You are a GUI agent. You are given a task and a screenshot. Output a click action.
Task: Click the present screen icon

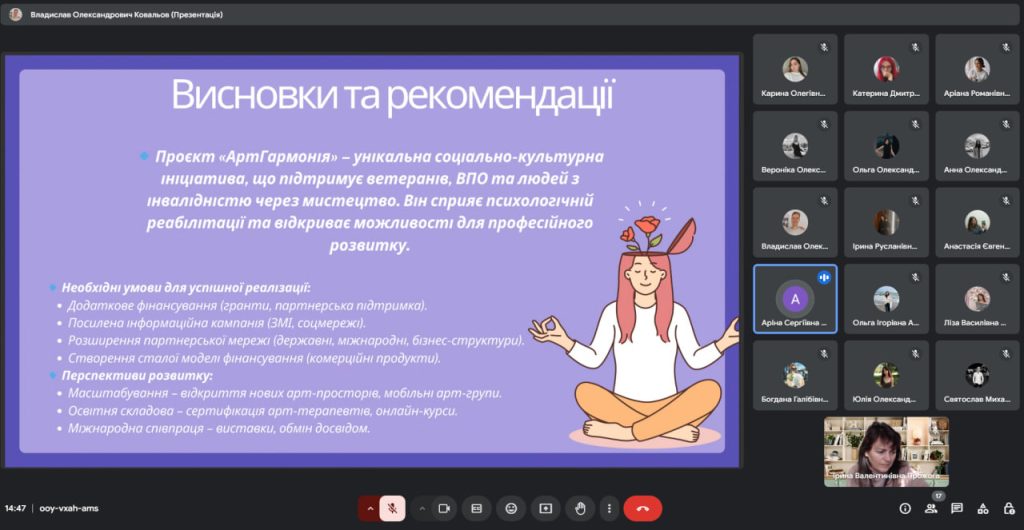(545, 508)
